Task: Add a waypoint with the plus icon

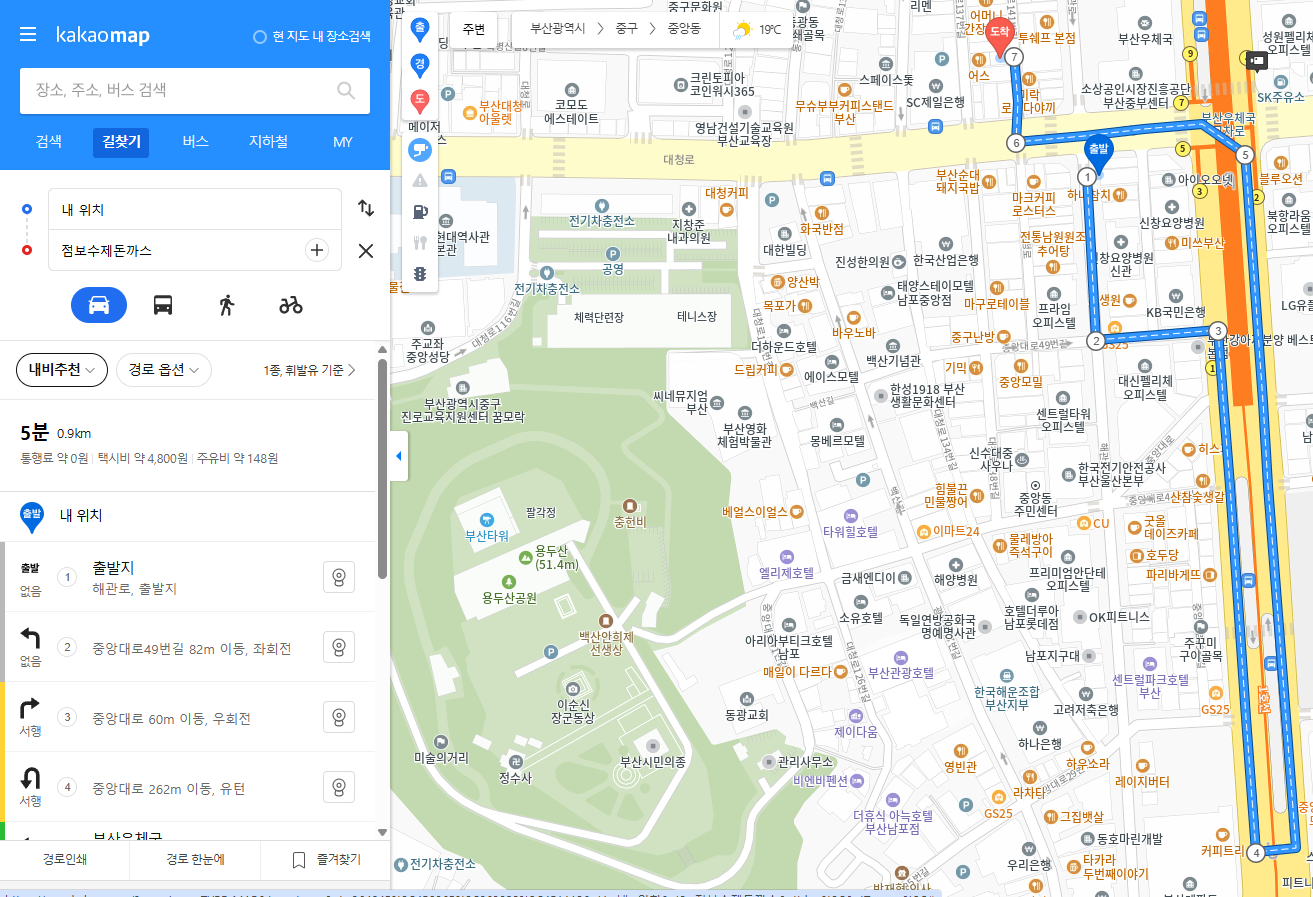Action: point(317,250)
